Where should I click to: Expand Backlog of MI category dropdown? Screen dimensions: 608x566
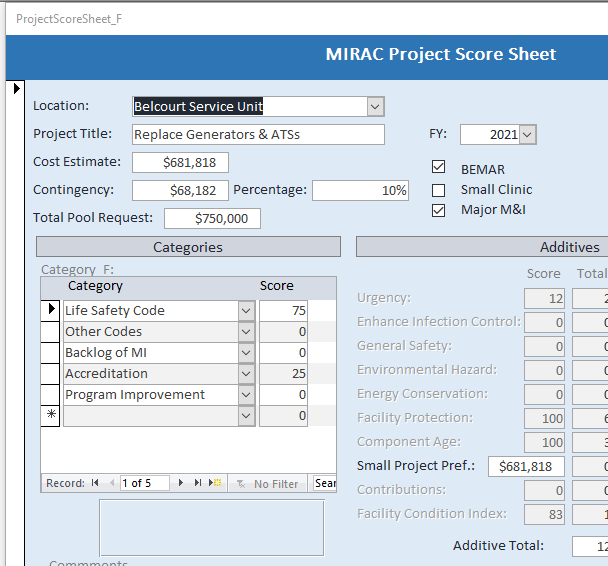[x=246, y=352]
